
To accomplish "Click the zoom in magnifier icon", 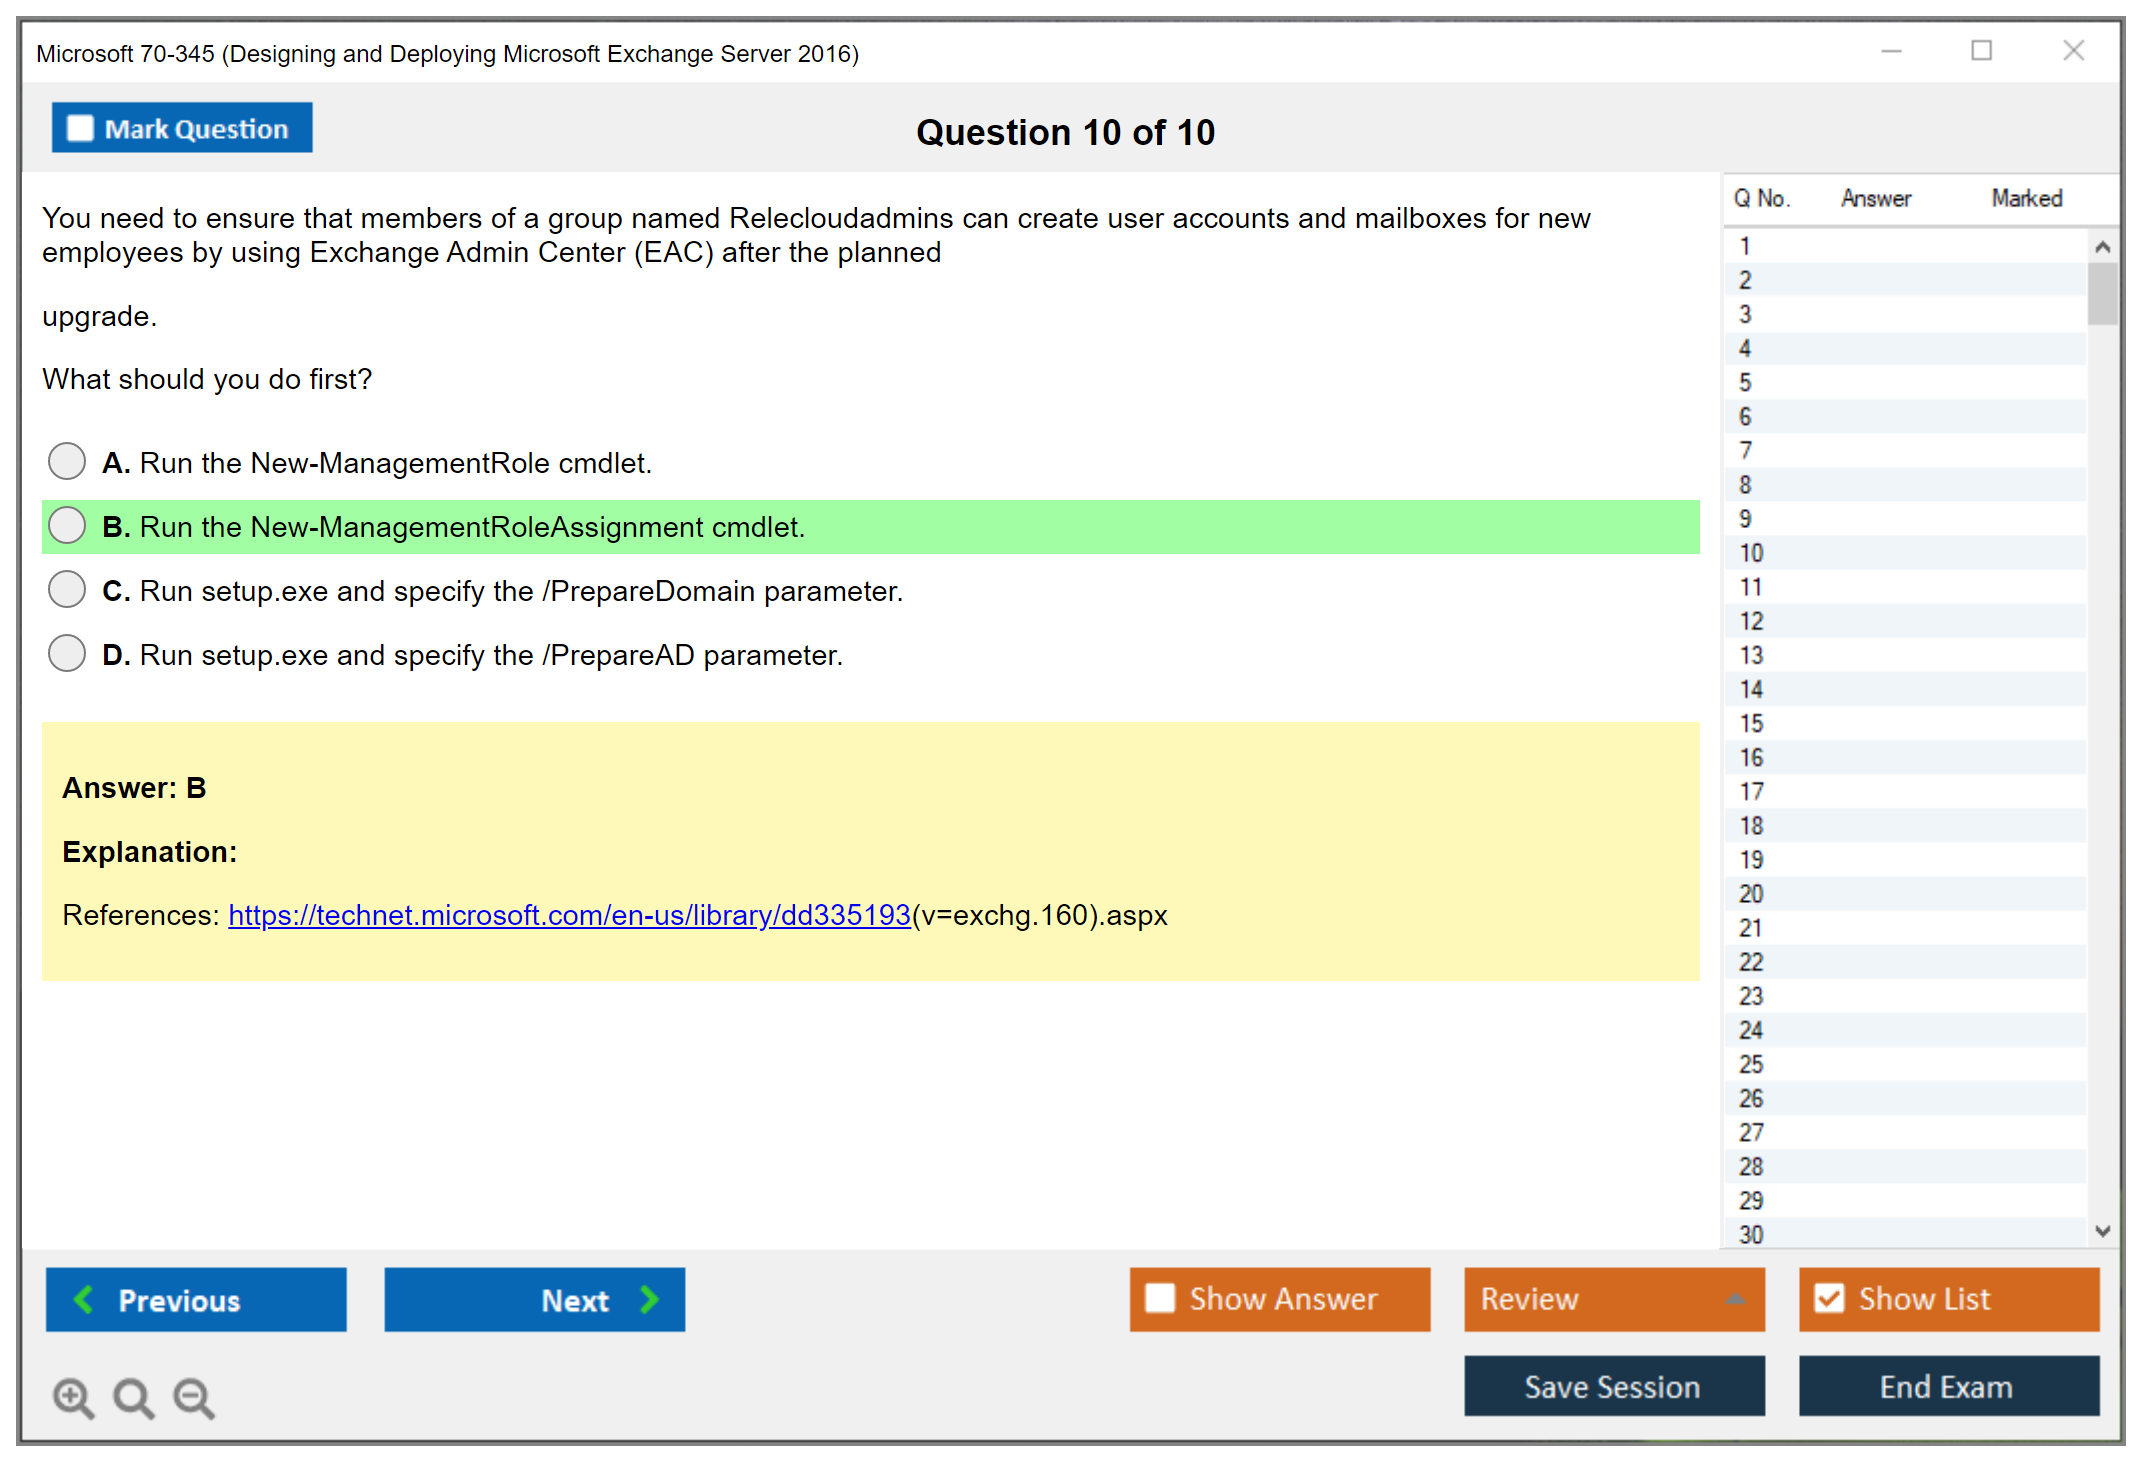I will (x=72, y=1396).
